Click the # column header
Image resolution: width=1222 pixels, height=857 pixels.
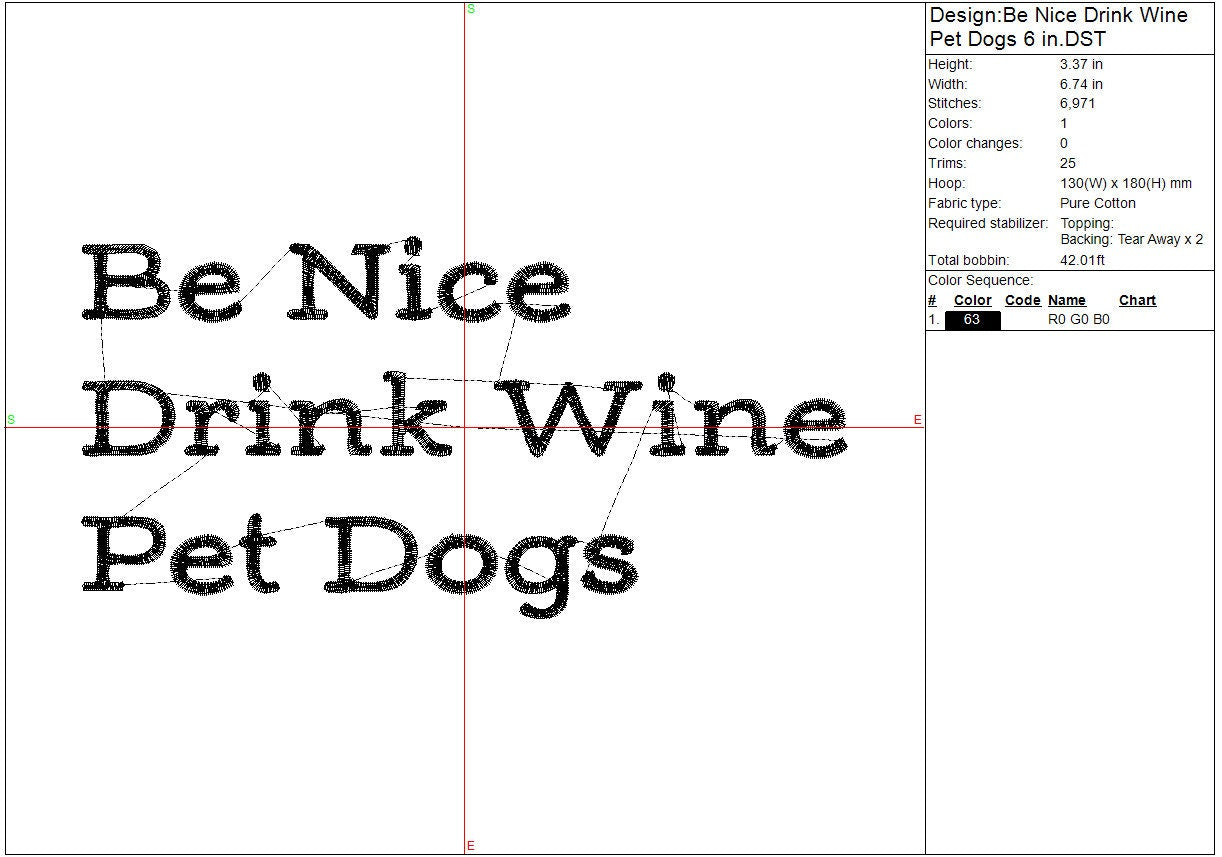(932, 300)
